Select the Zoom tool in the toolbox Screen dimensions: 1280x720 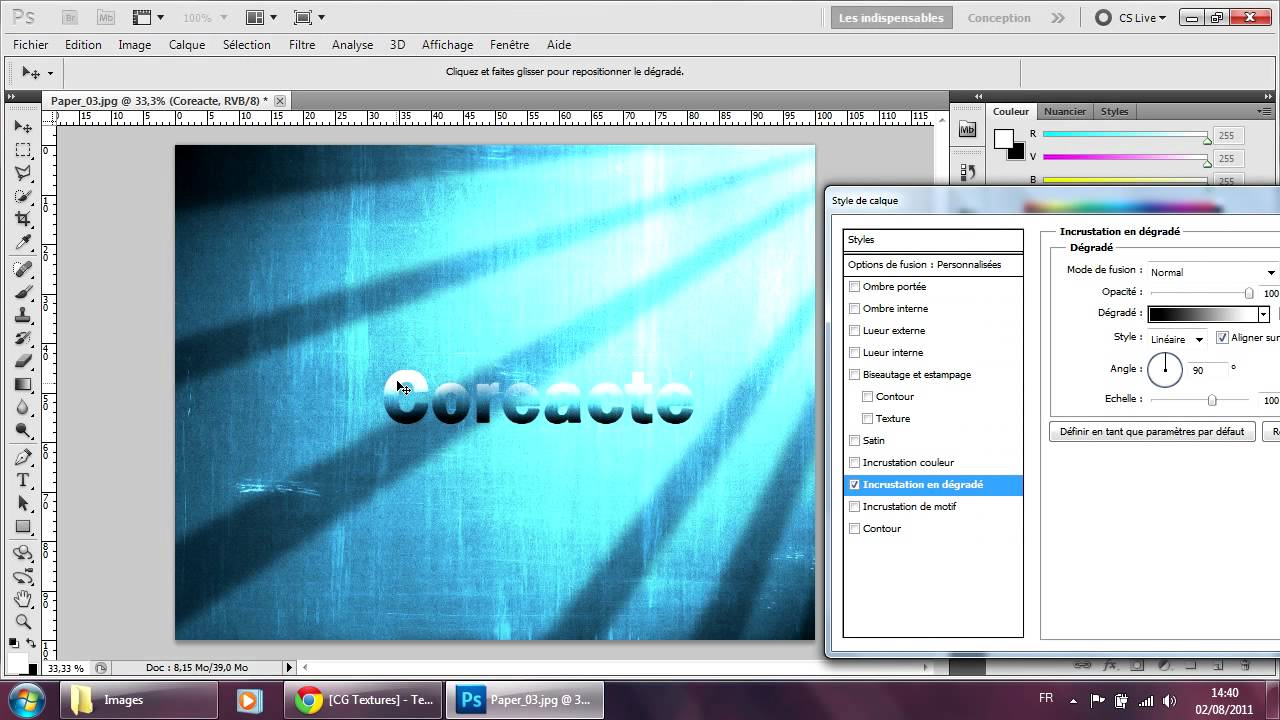click(x=23, y=622)
